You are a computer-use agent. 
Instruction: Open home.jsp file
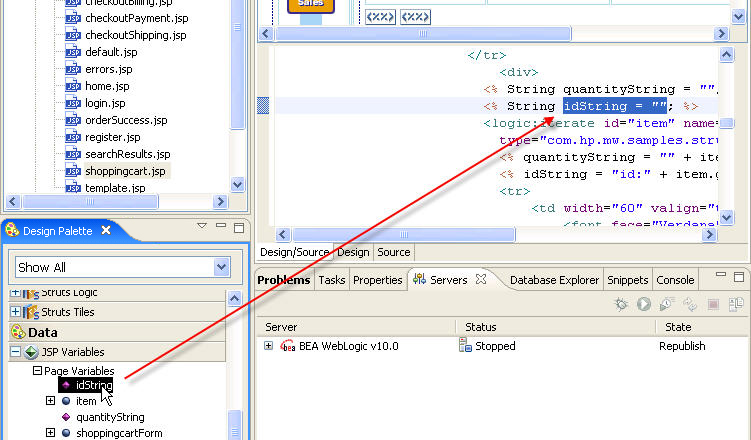[107, 86]
